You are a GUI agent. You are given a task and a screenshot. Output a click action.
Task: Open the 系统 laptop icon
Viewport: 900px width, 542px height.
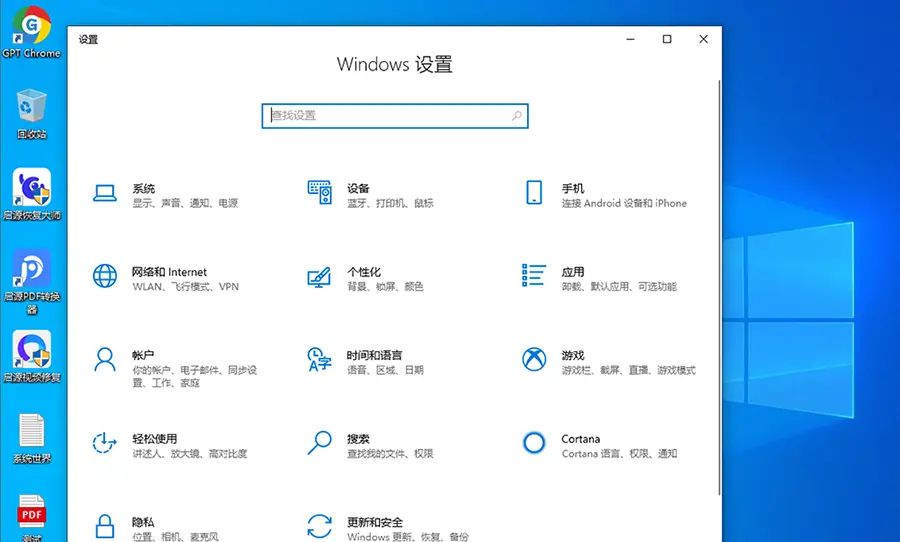tap(105, 193)
